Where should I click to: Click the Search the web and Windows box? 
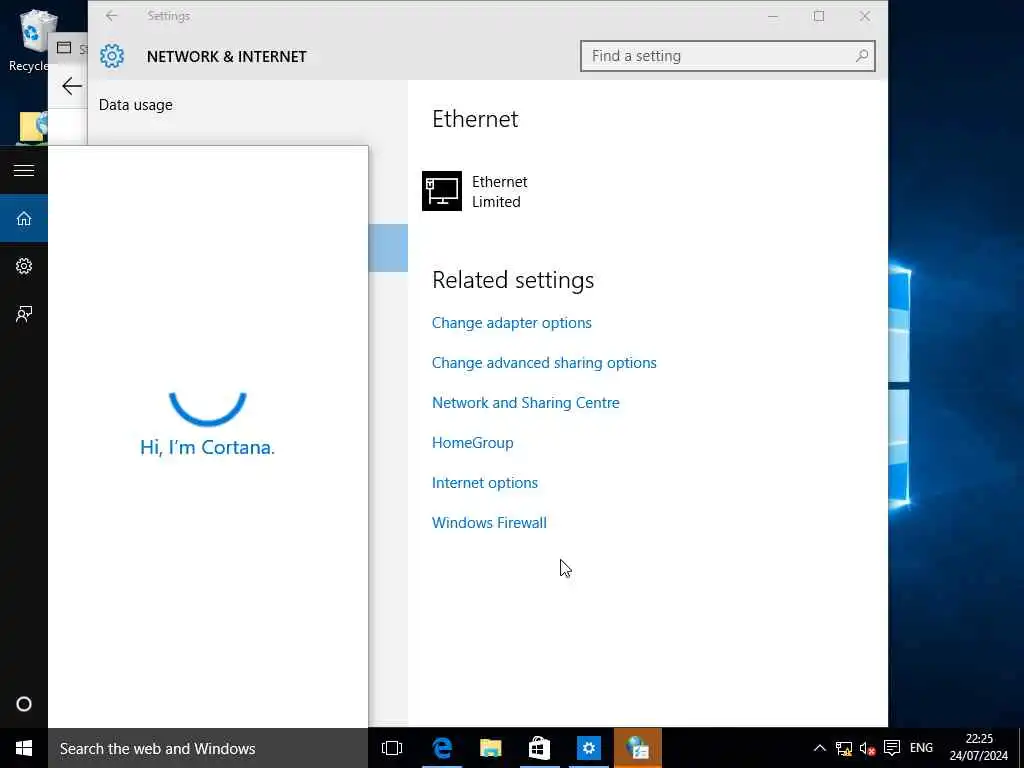[208, 748]
